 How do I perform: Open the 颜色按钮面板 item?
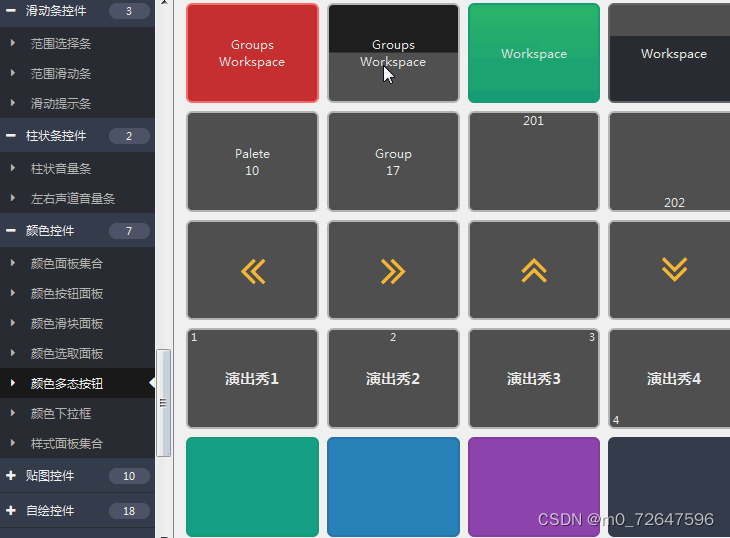pyautogui.click(x=77, y=294)
